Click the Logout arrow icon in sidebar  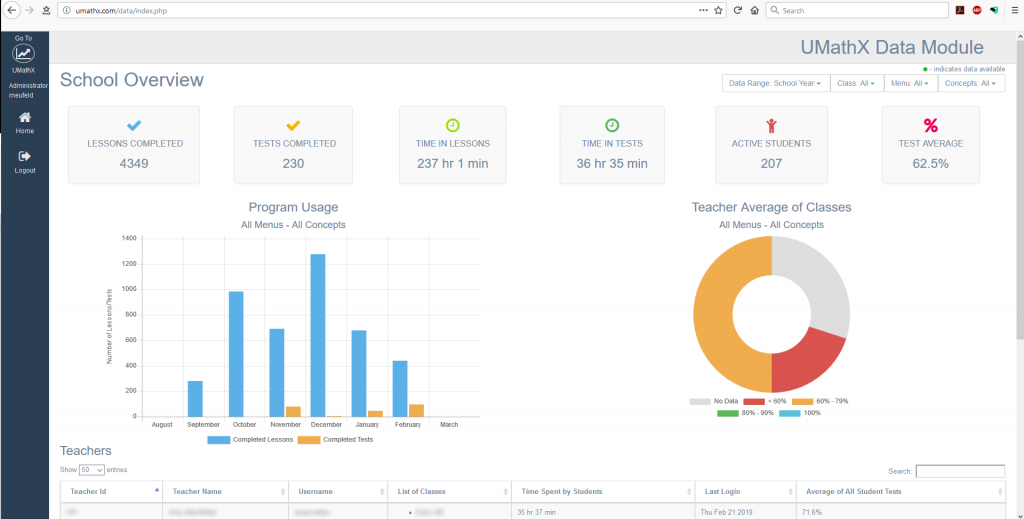[x=25, y=156]
